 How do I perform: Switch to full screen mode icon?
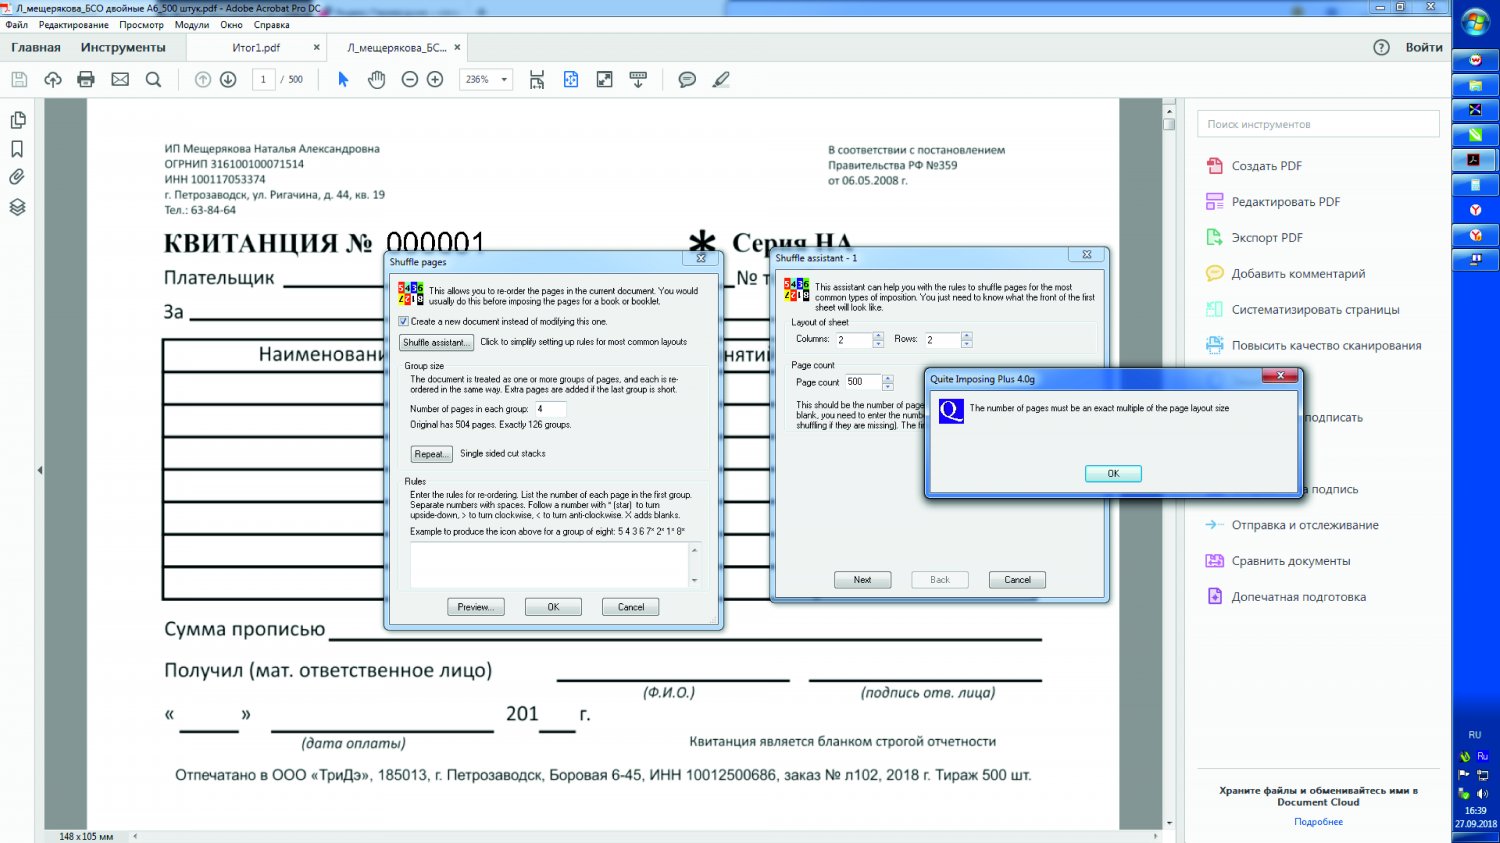pos(604,79)
